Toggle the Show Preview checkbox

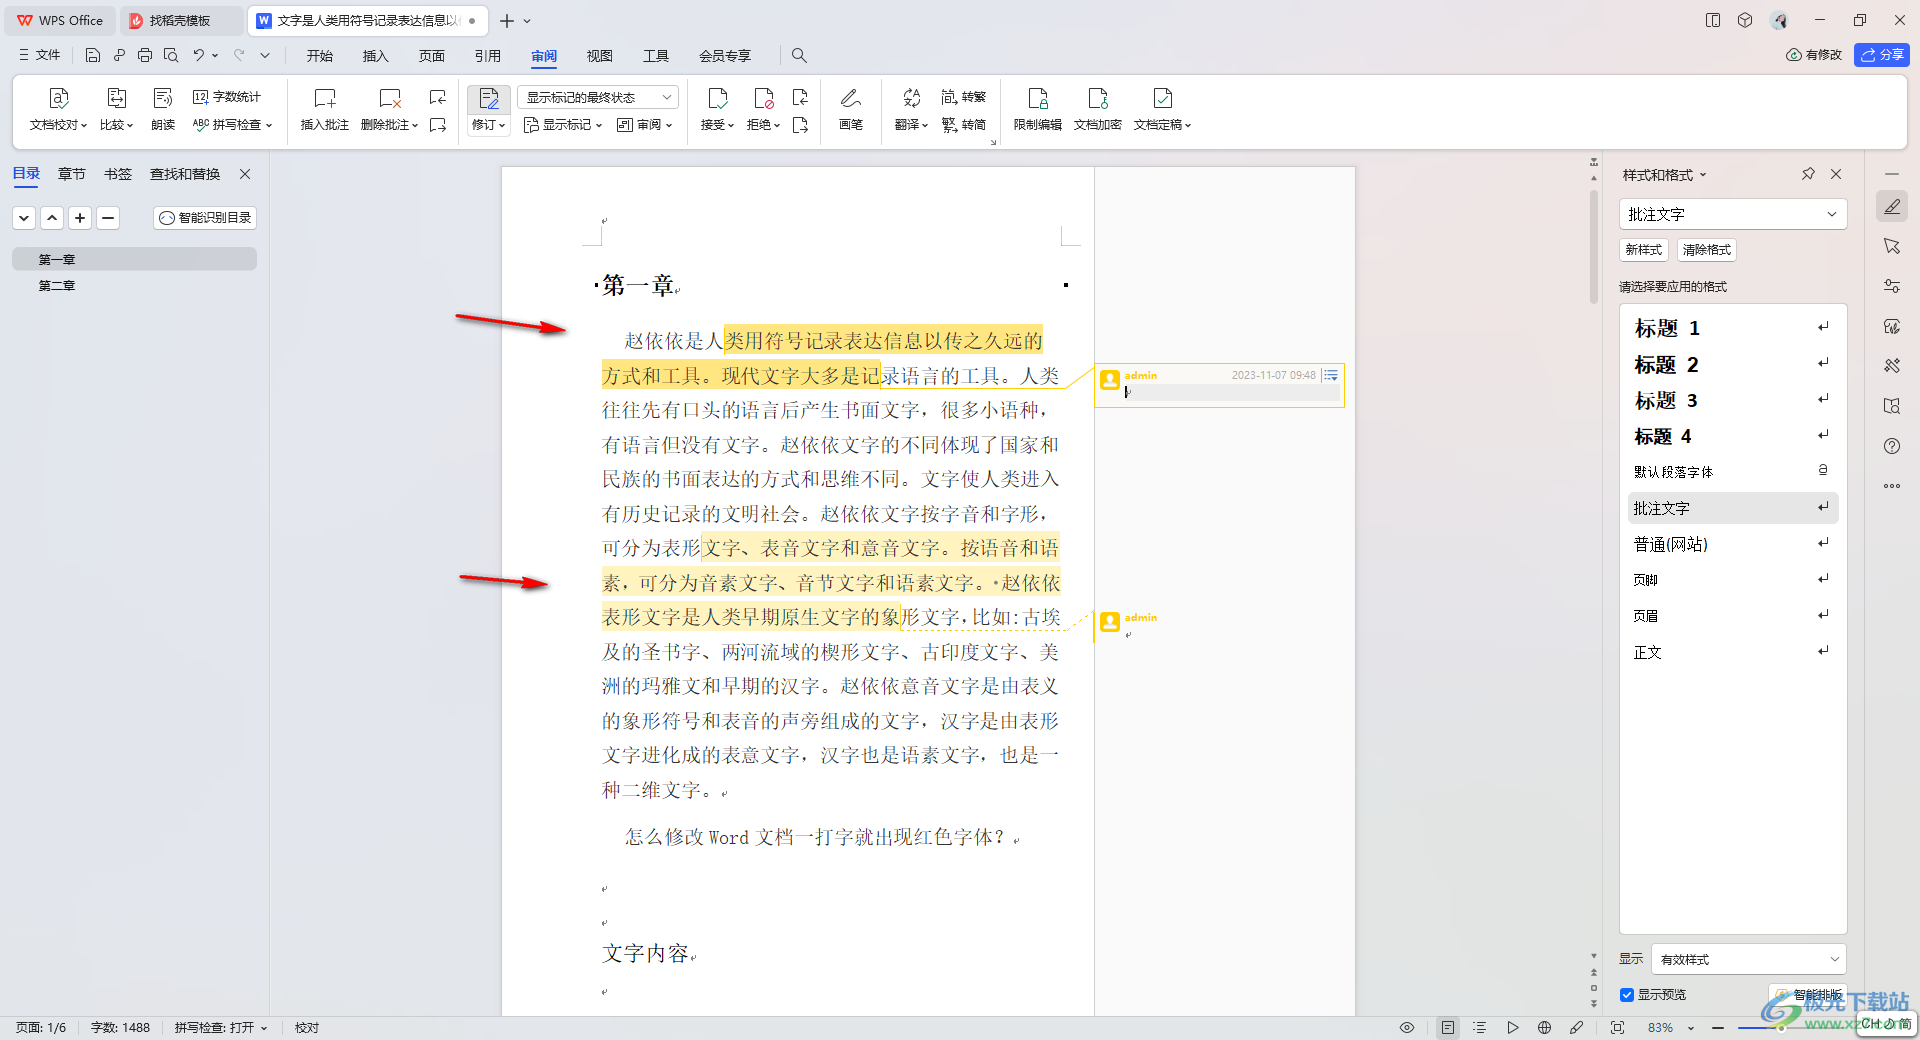click(1627, 994)
